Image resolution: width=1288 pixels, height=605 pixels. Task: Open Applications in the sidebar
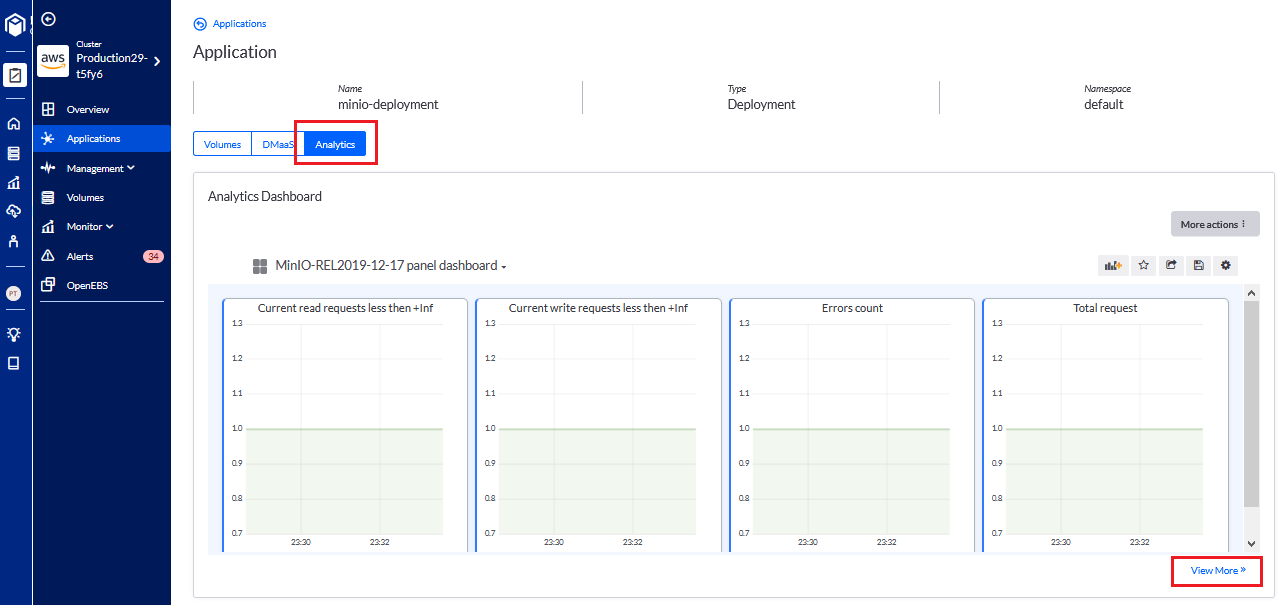[x=101, y=139]
